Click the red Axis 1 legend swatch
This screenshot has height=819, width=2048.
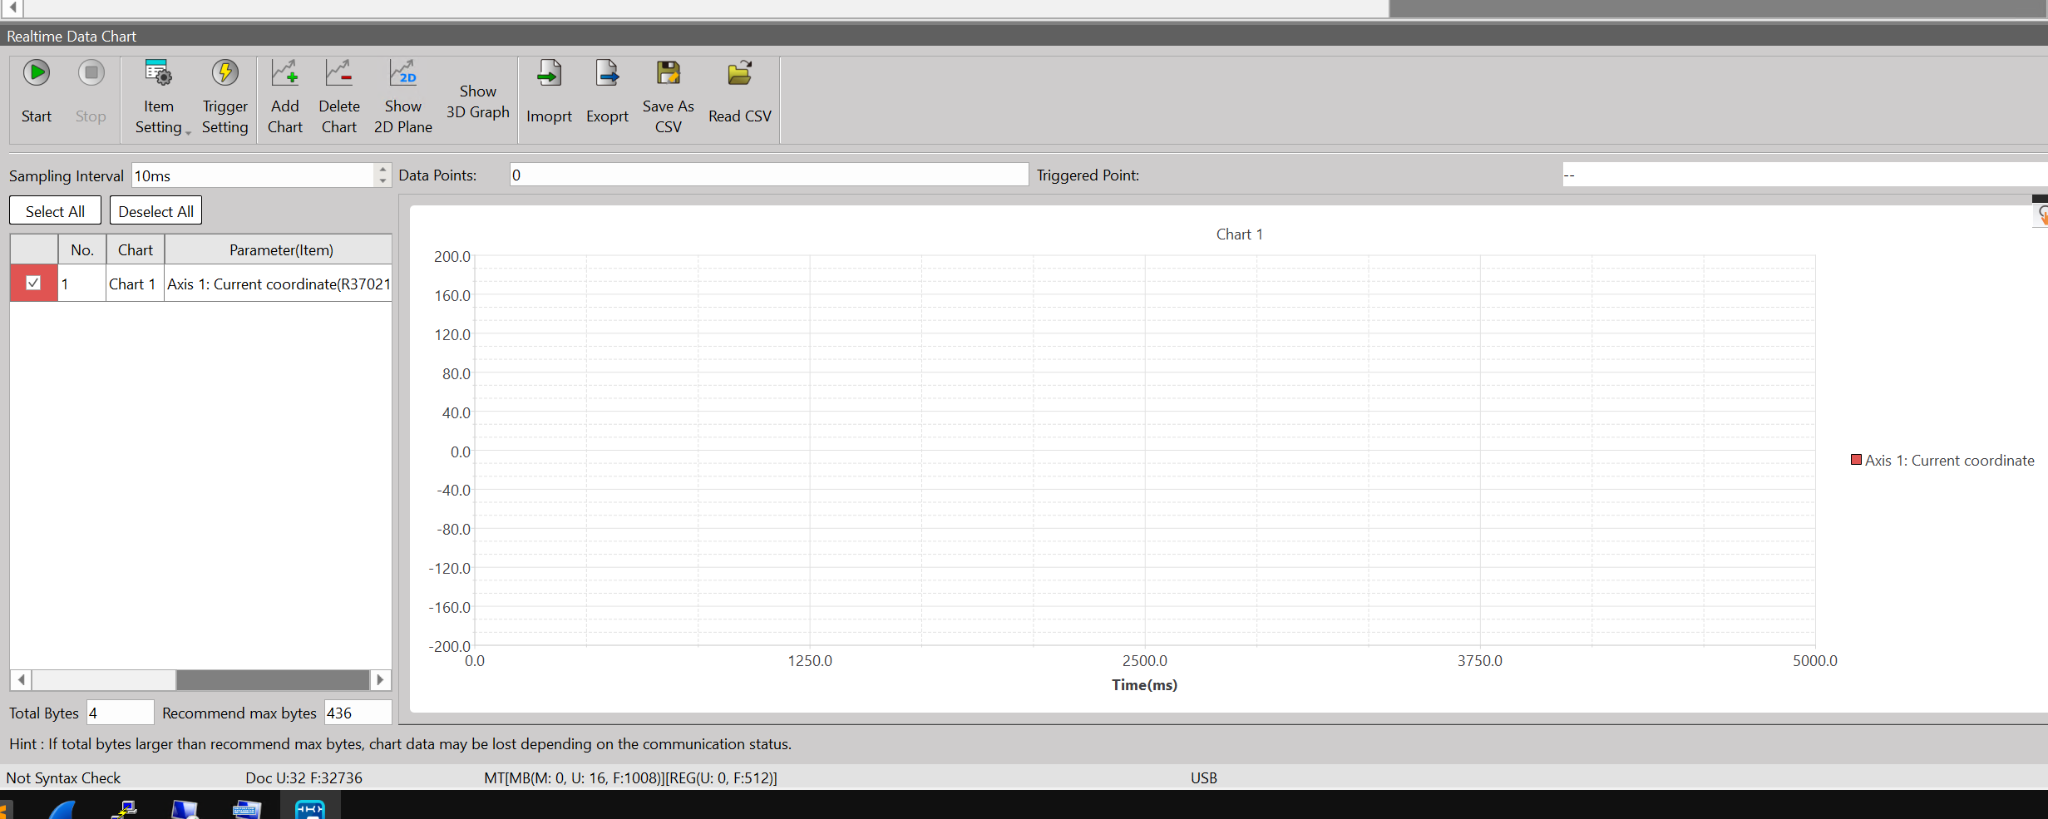pos(1856,460)
